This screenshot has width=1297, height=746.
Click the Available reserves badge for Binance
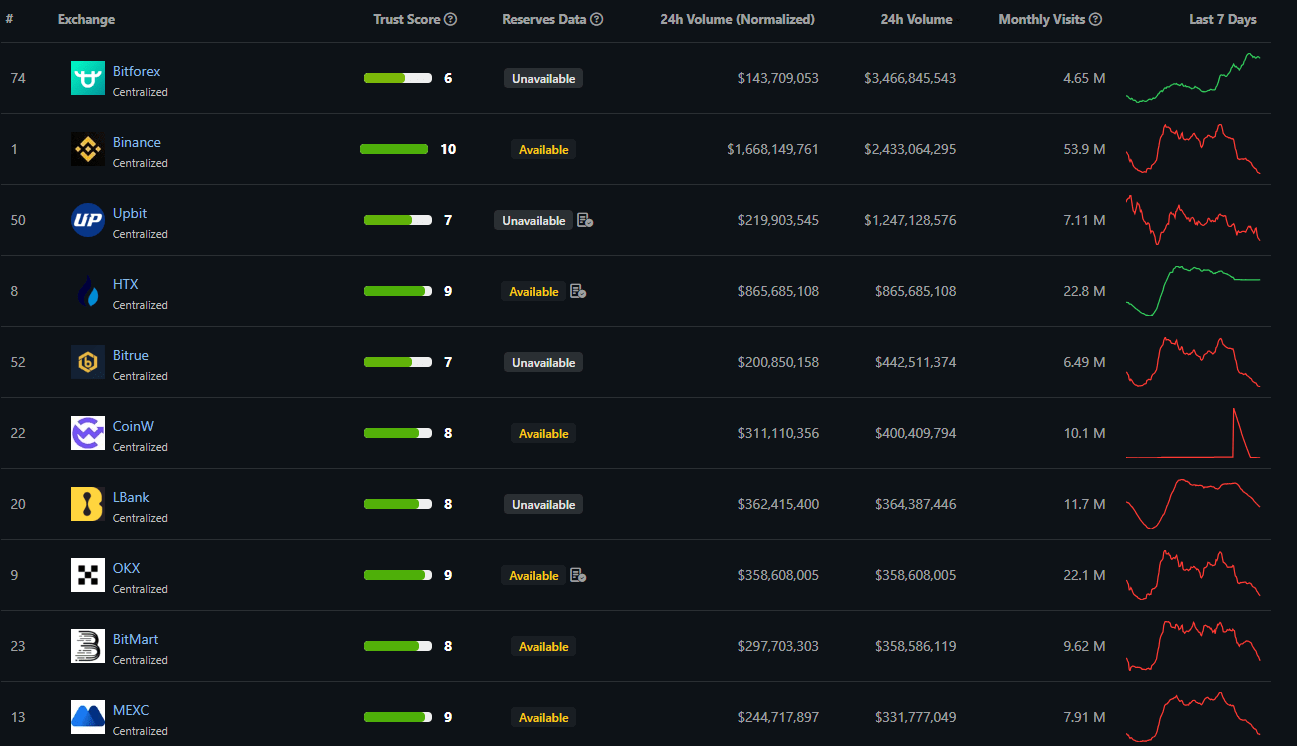(543, 149)
